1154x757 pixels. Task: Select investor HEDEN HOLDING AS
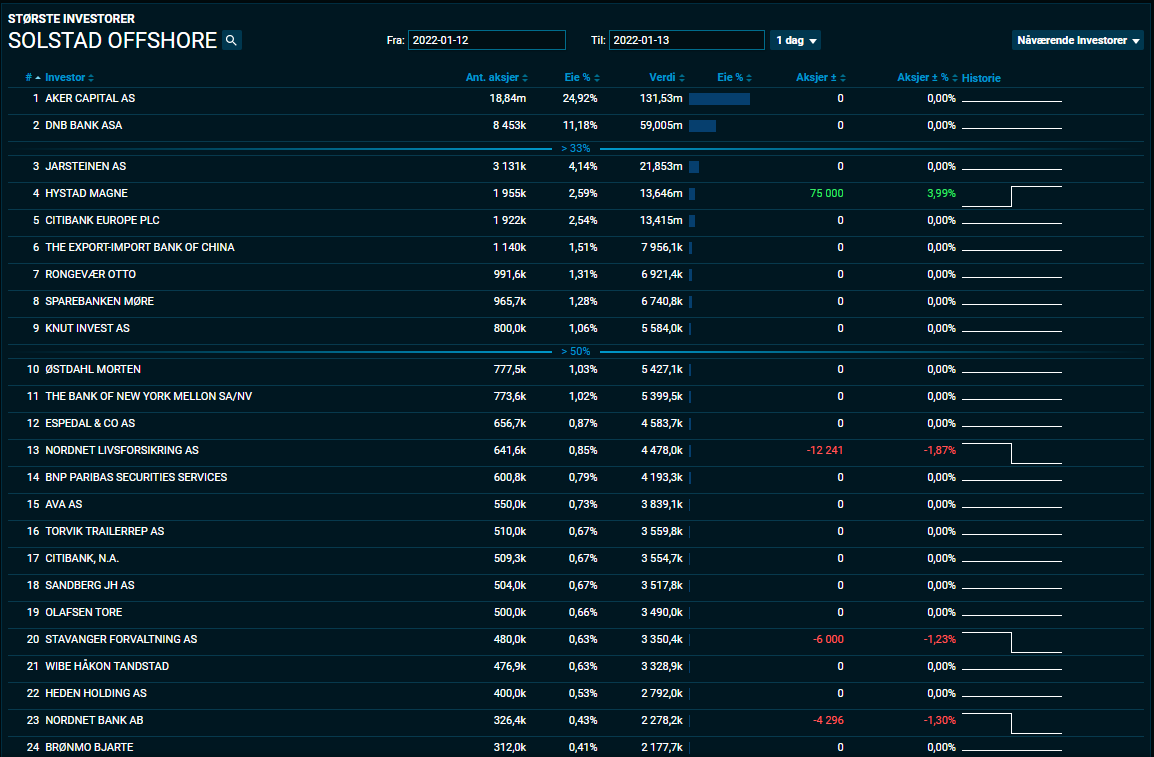(96, 694)
